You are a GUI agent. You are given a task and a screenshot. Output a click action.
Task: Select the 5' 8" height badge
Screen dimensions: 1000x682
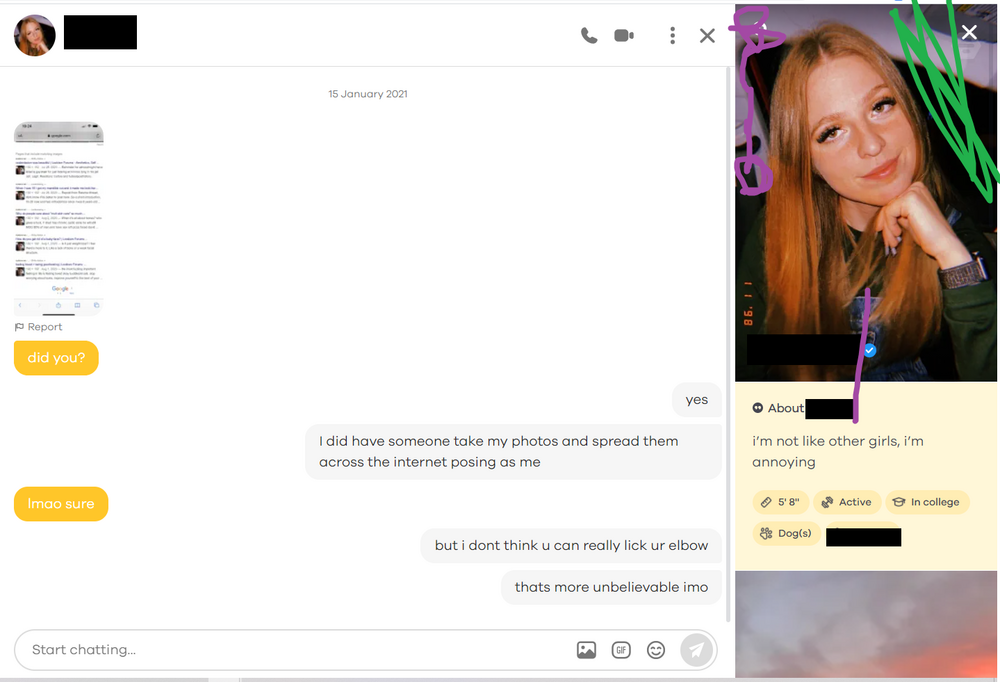780,502
